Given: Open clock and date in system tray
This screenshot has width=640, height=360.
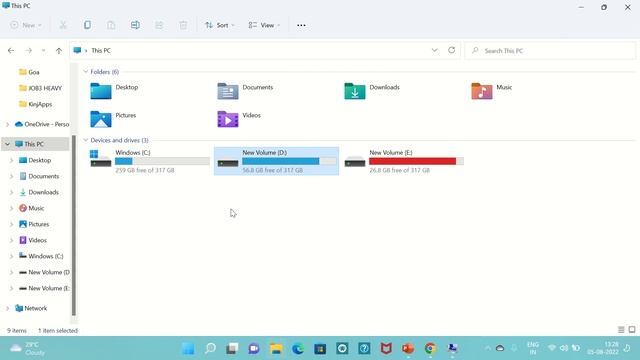Looking at the screenshot, I should pos(603,349).
